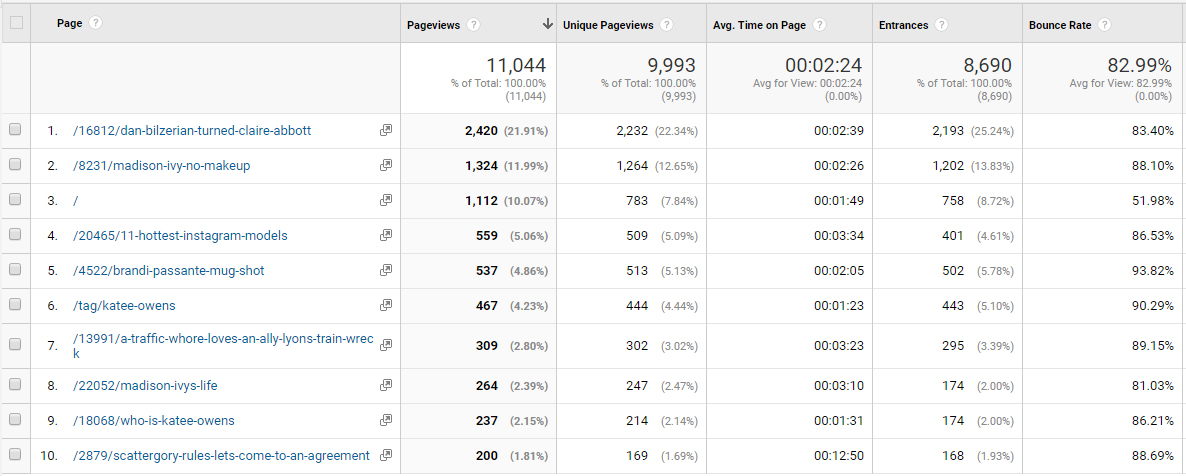
Task: Click the help icon next to Bounce Rate
Action: click(x=1105, y=25)
